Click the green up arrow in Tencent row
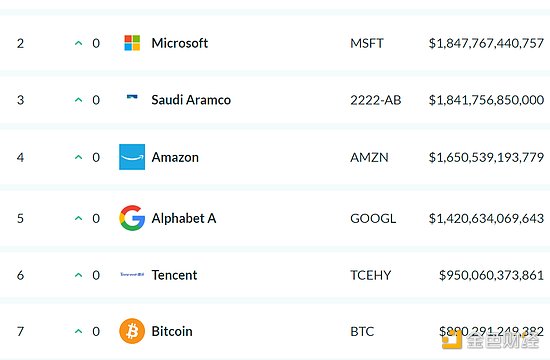Screen dimensions: 550x360 [x=79, y=275]
